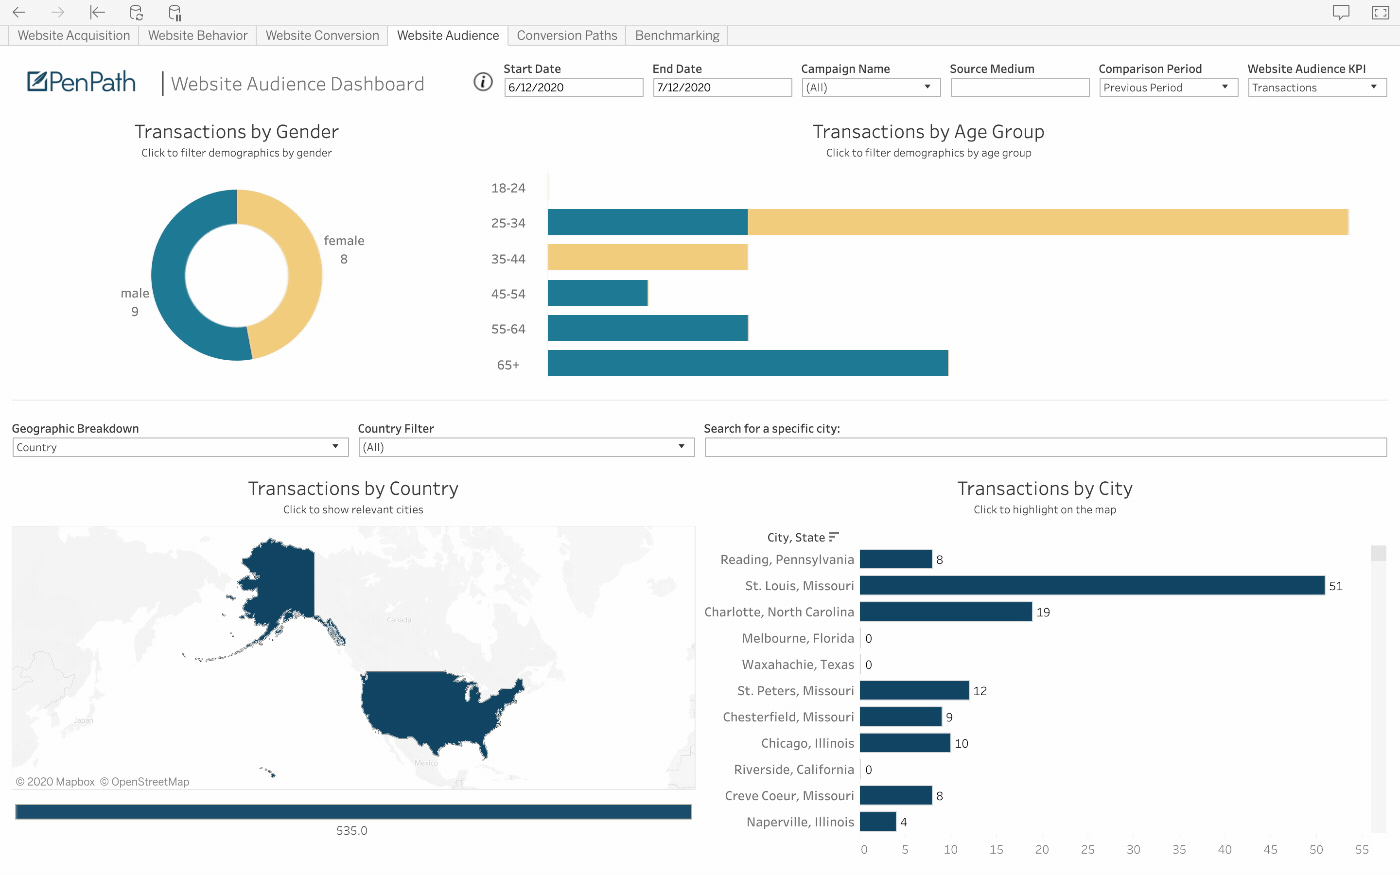The height and width of the screenshot is (875, 1400).
Task: Open the comment speech bubble icon
Action: (1341, 11)
